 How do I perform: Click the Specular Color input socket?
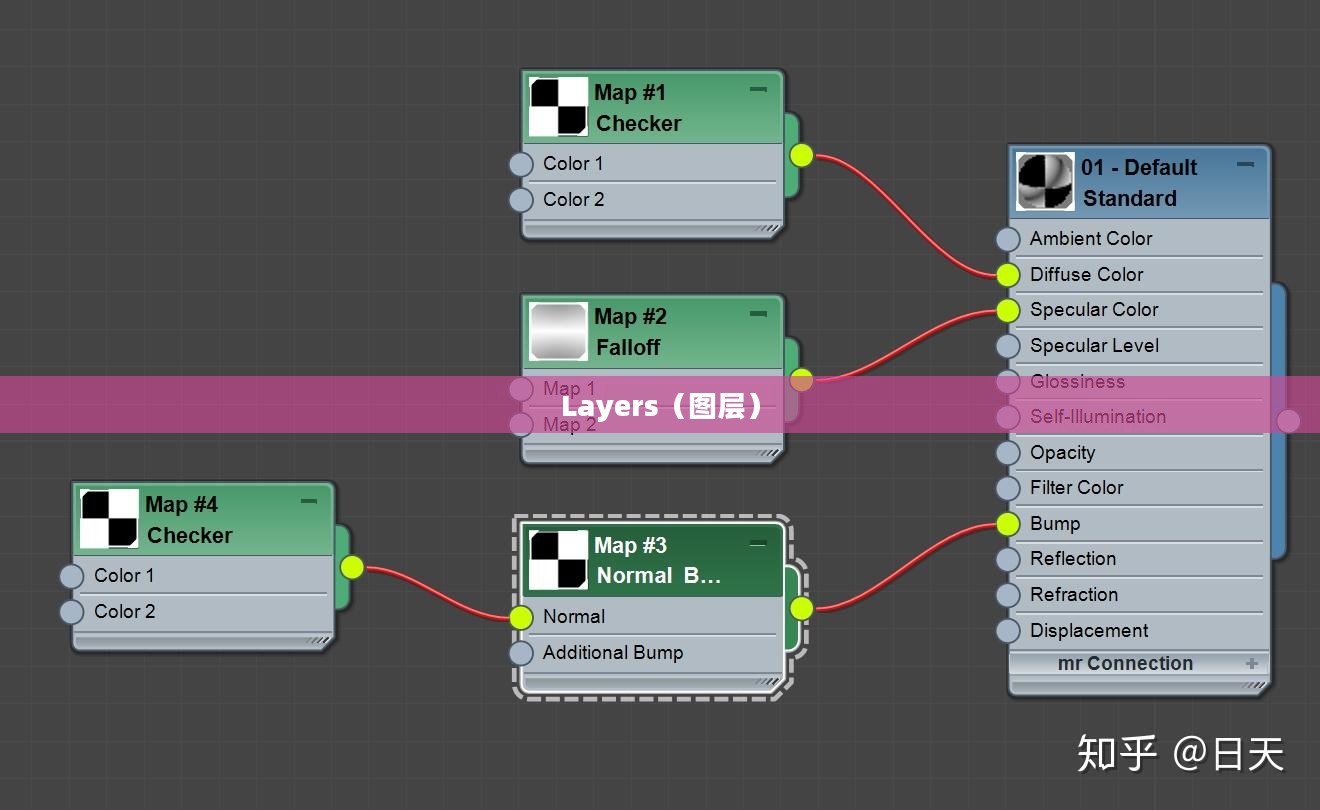[x=1008, y=310]
